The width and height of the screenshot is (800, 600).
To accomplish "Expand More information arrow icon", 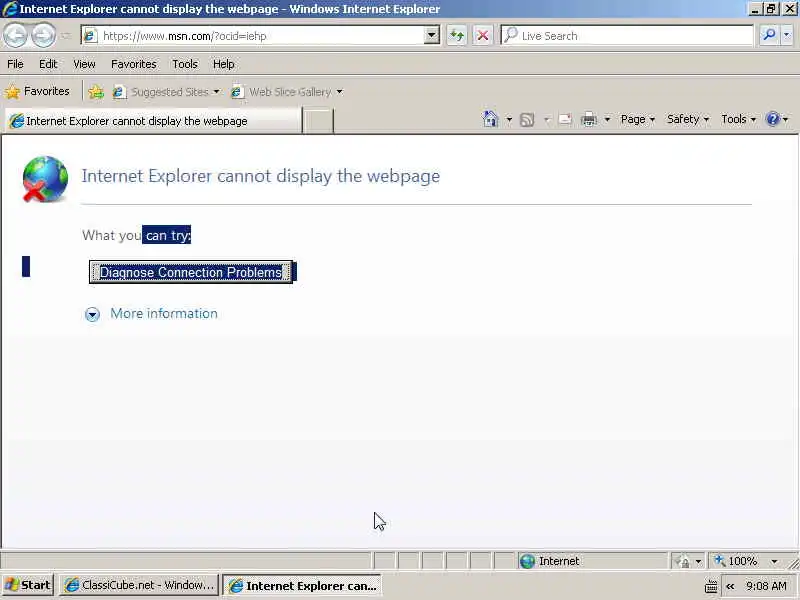I will [92, 314].
